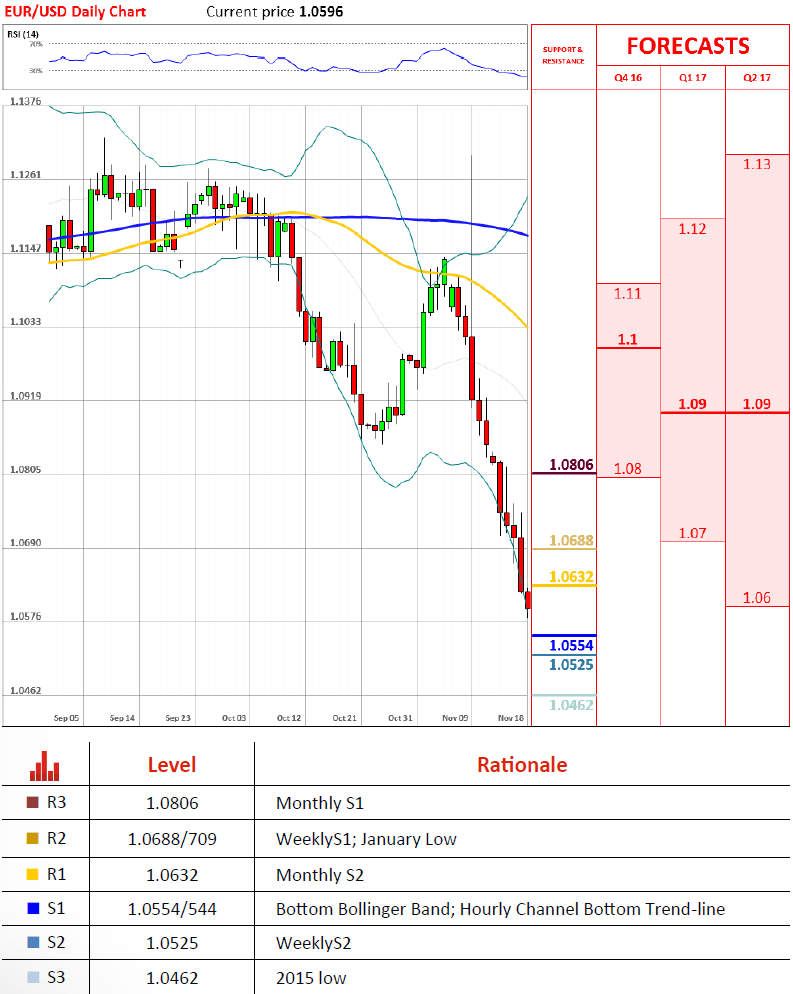This screenshot has height=994, width=793.
Task: Click the RSI 70% level label
Action: point(36,44)
